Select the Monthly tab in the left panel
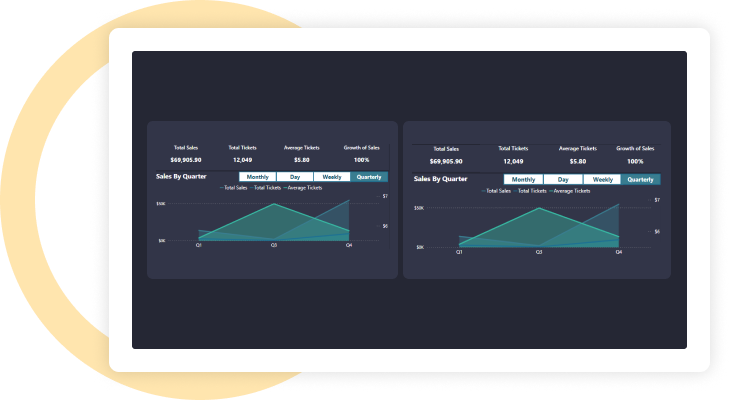This screenshot has height=400, width=738. pos(257,177)
